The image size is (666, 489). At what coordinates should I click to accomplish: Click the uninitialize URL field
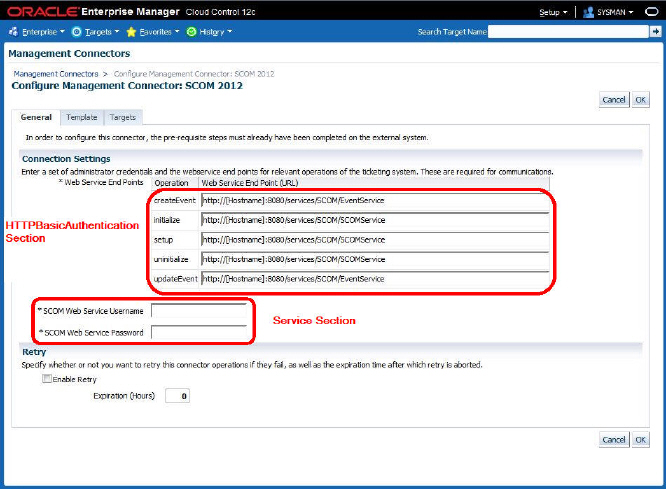click(375, 259)
